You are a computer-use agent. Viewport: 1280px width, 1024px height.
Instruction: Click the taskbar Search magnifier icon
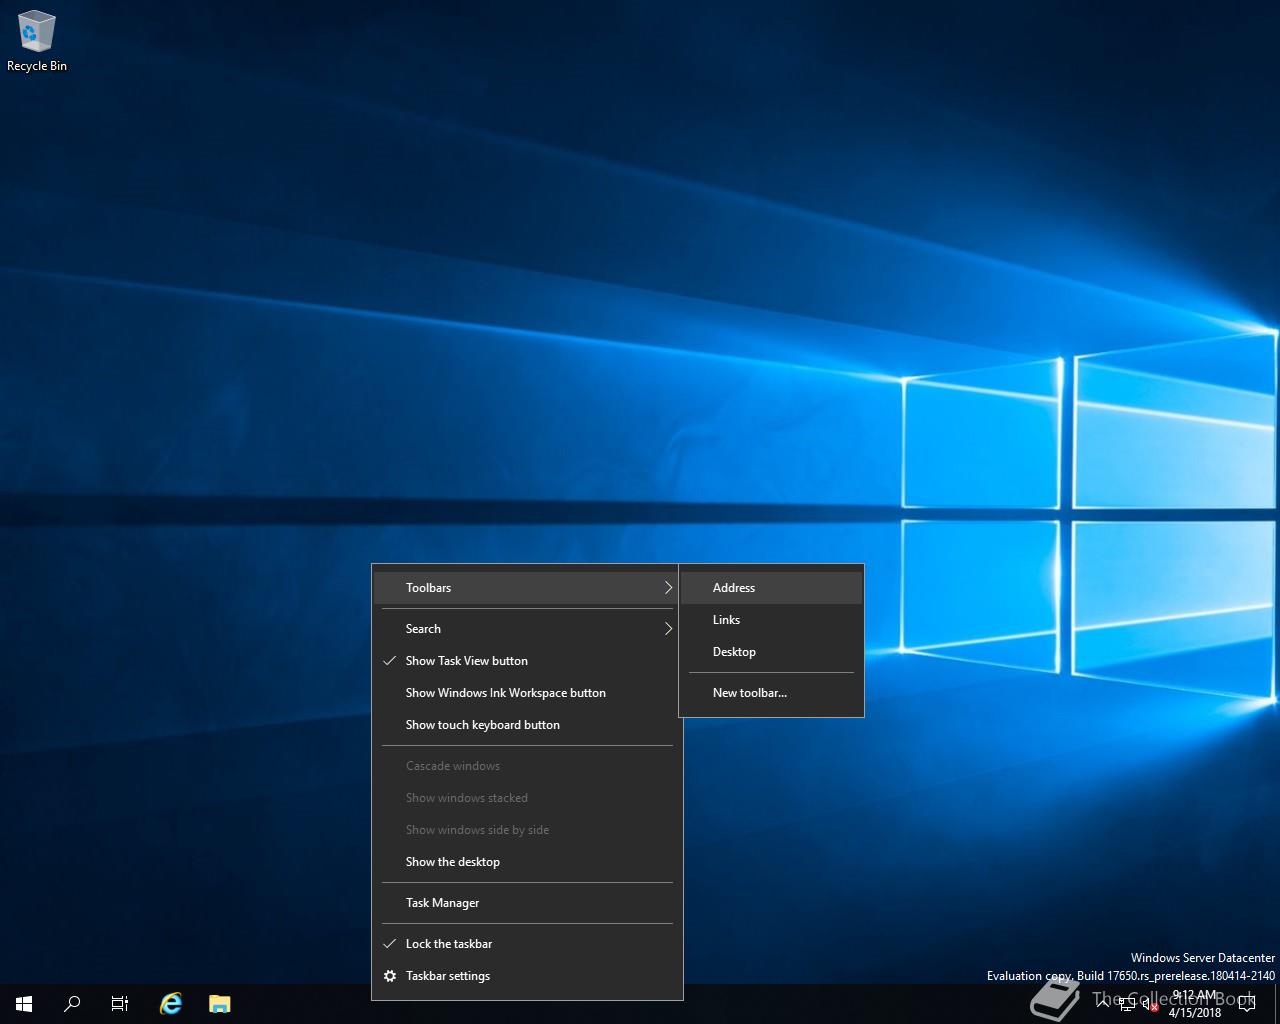pos(72,1003)
